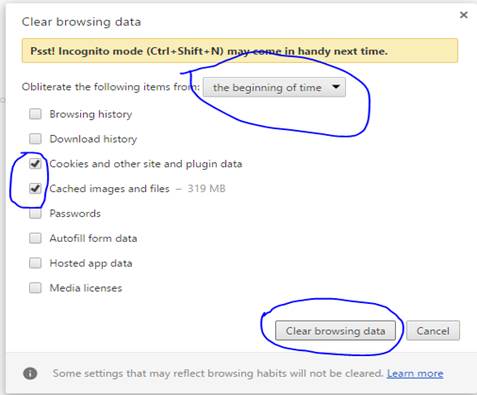Click the info icon beside the settings note
477x395 pixels.
click(30, 373)
